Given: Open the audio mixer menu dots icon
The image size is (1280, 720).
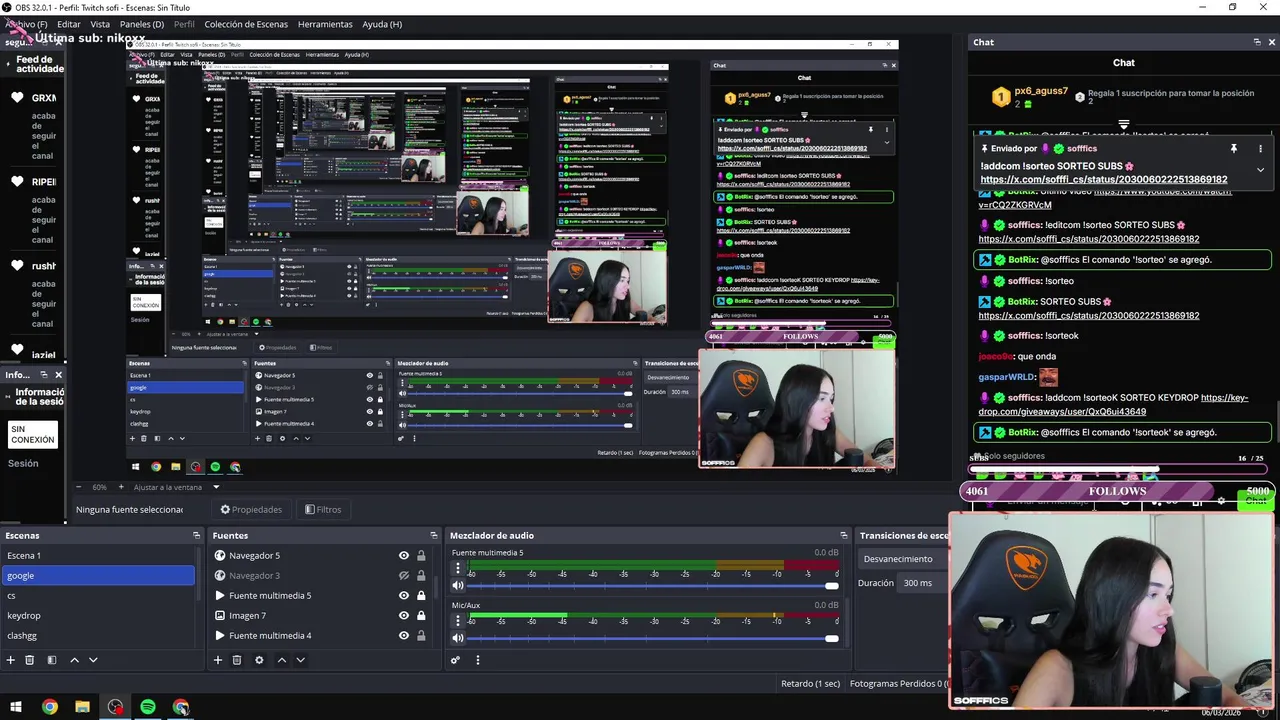Looking at the screenshot, I should coord(477,660).
